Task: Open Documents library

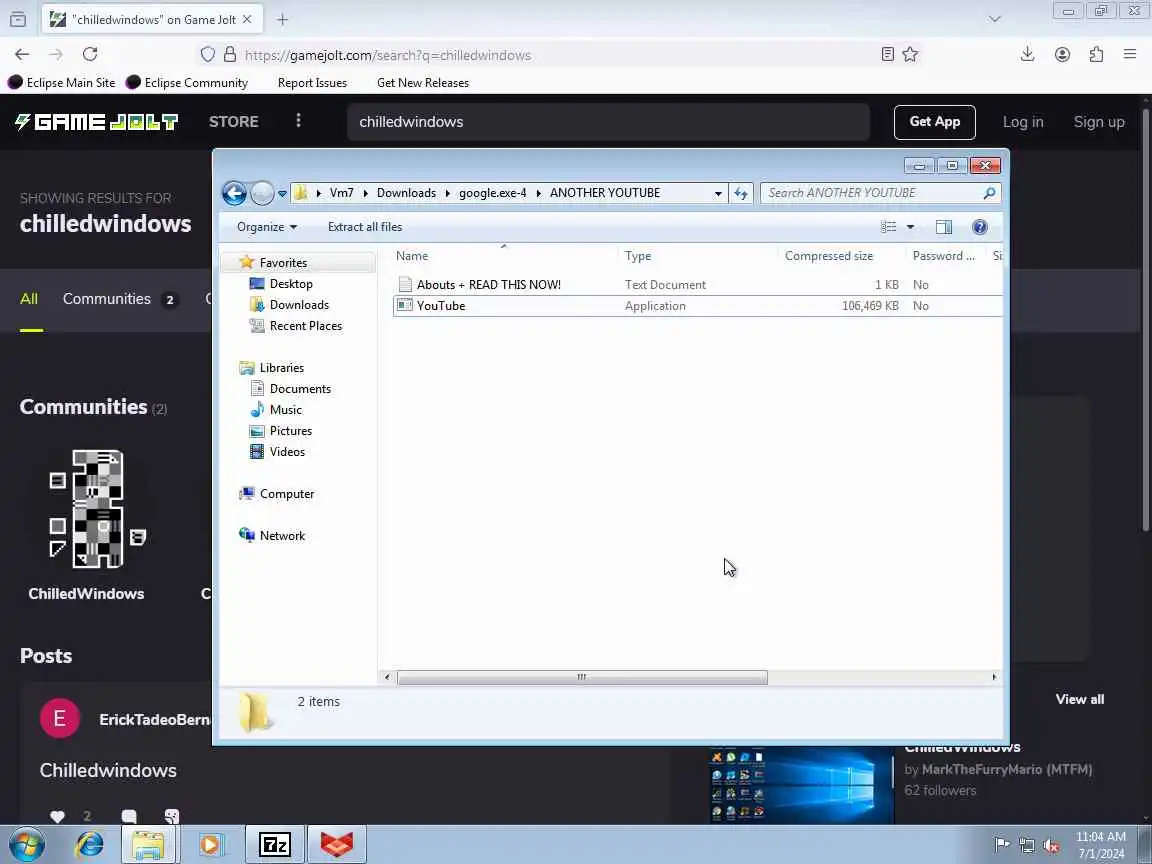Action: point(300,389)
